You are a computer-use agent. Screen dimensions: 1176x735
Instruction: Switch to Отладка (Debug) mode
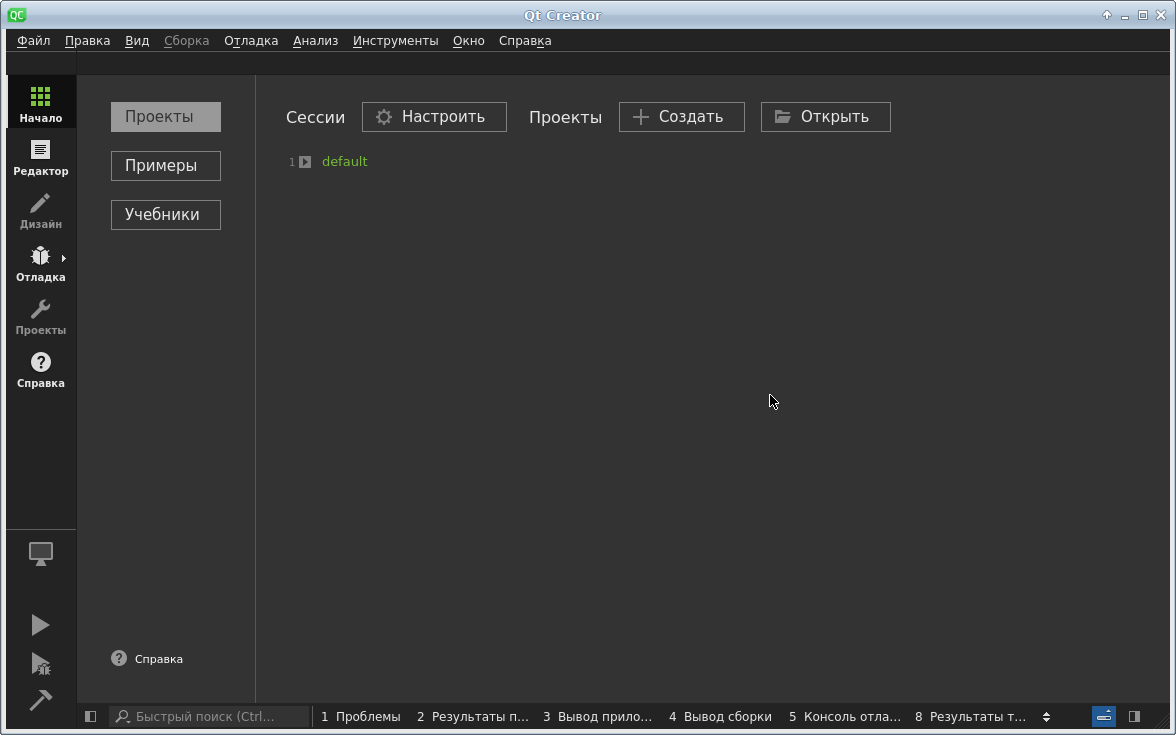tap(40, 263)
